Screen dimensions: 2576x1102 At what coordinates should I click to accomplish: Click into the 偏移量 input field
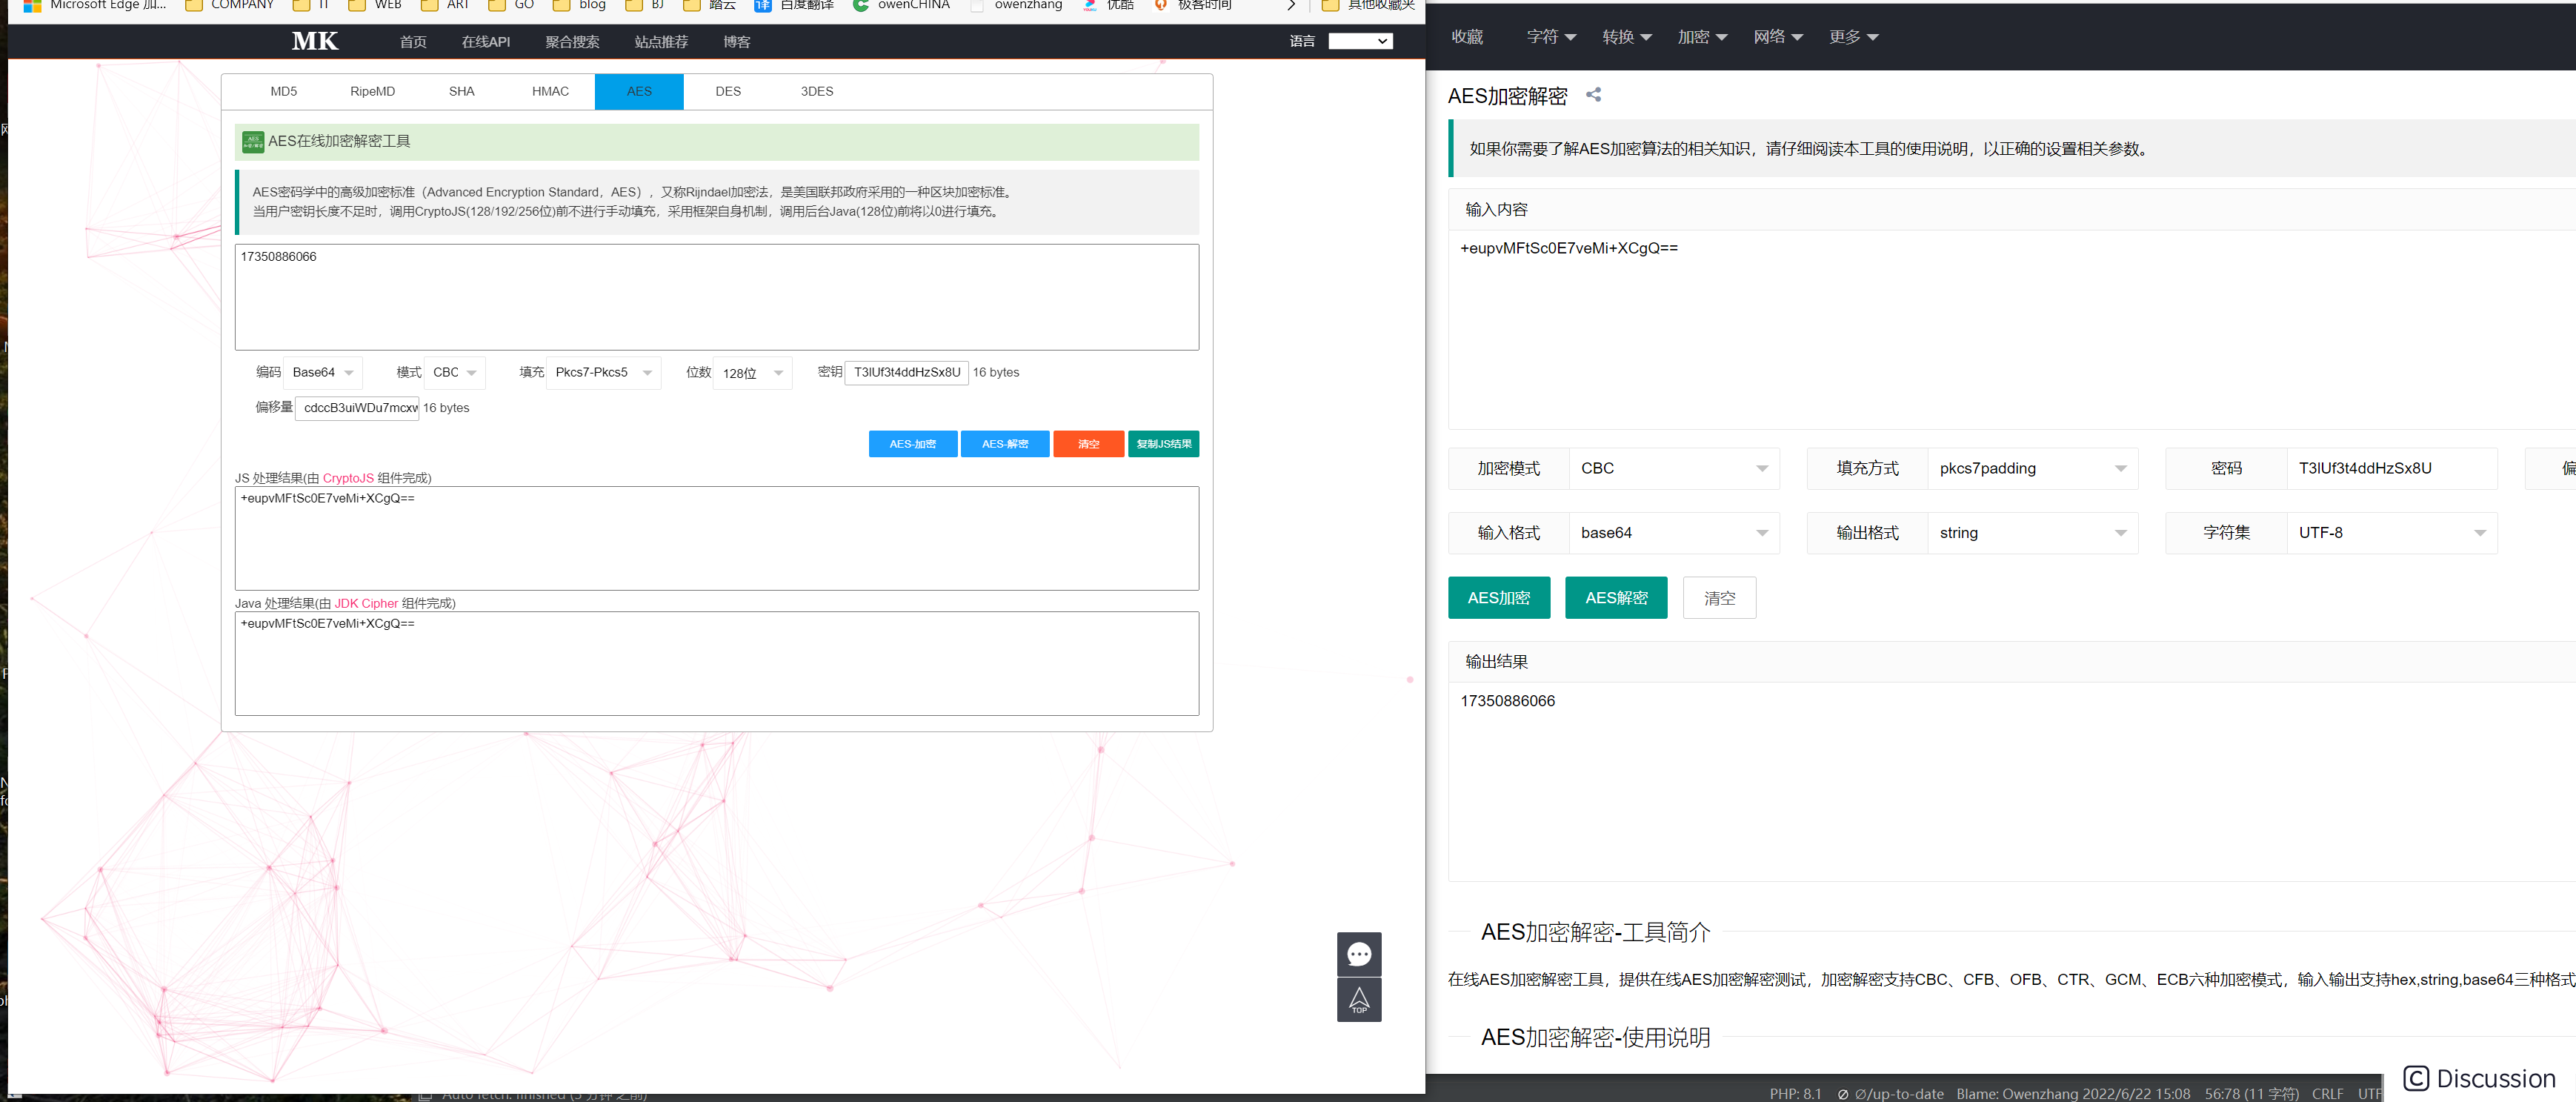coord(357,408)
